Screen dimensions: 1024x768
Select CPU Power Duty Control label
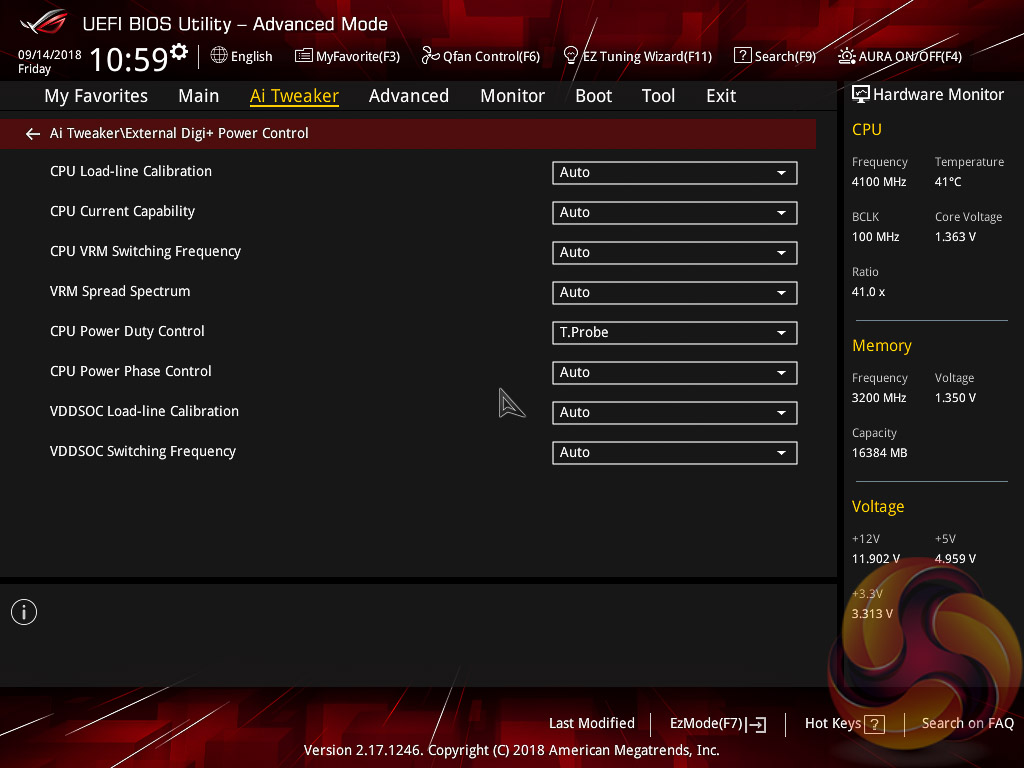pos(127,331)
